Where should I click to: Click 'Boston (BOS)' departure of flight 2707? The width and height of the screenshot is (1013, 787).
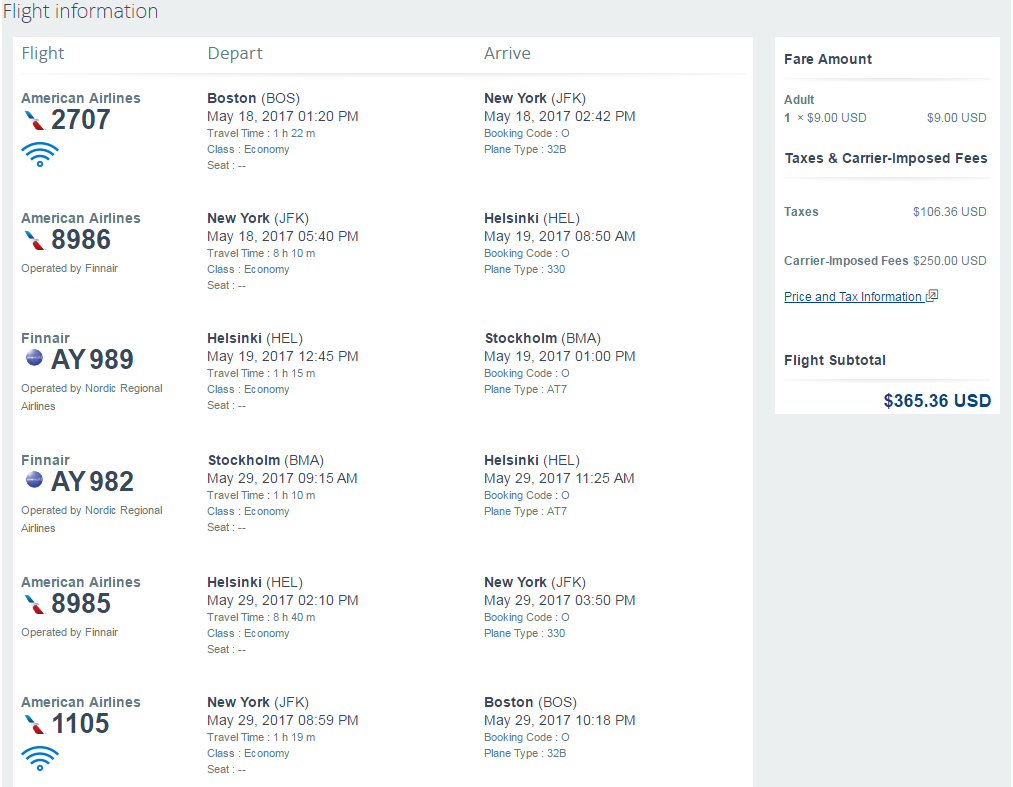point(253,98)
